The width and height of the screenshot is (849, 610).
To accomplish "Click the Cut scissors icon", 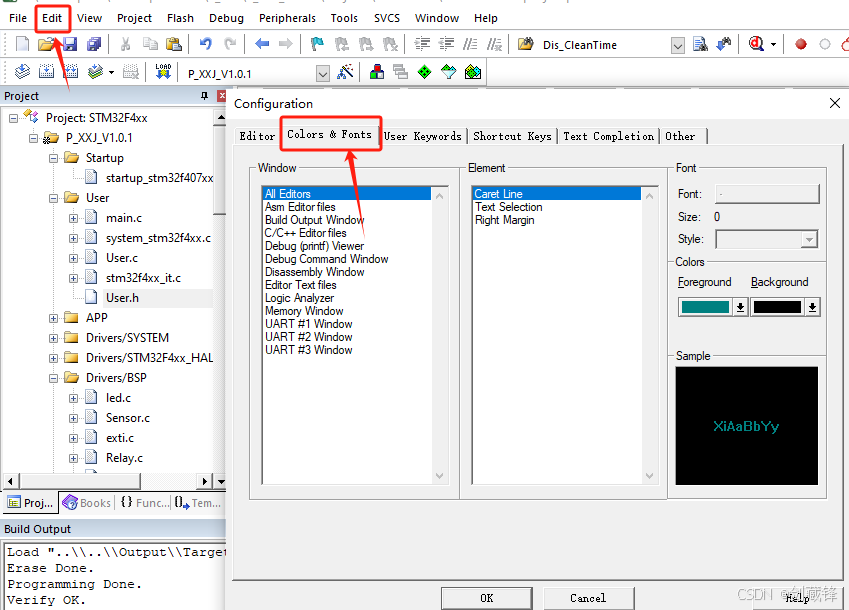I will point(125,44).
